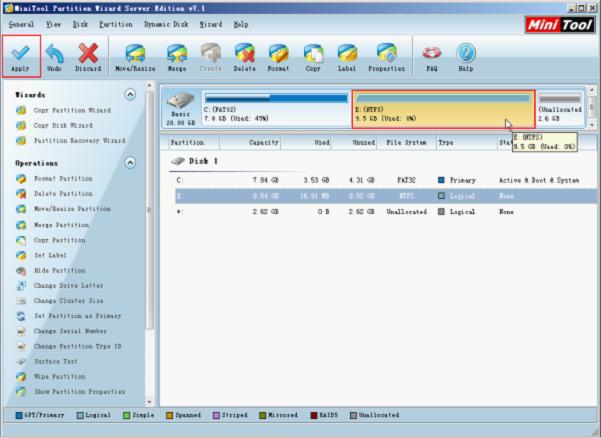Select the E: NTFS block in disk map

443,109
